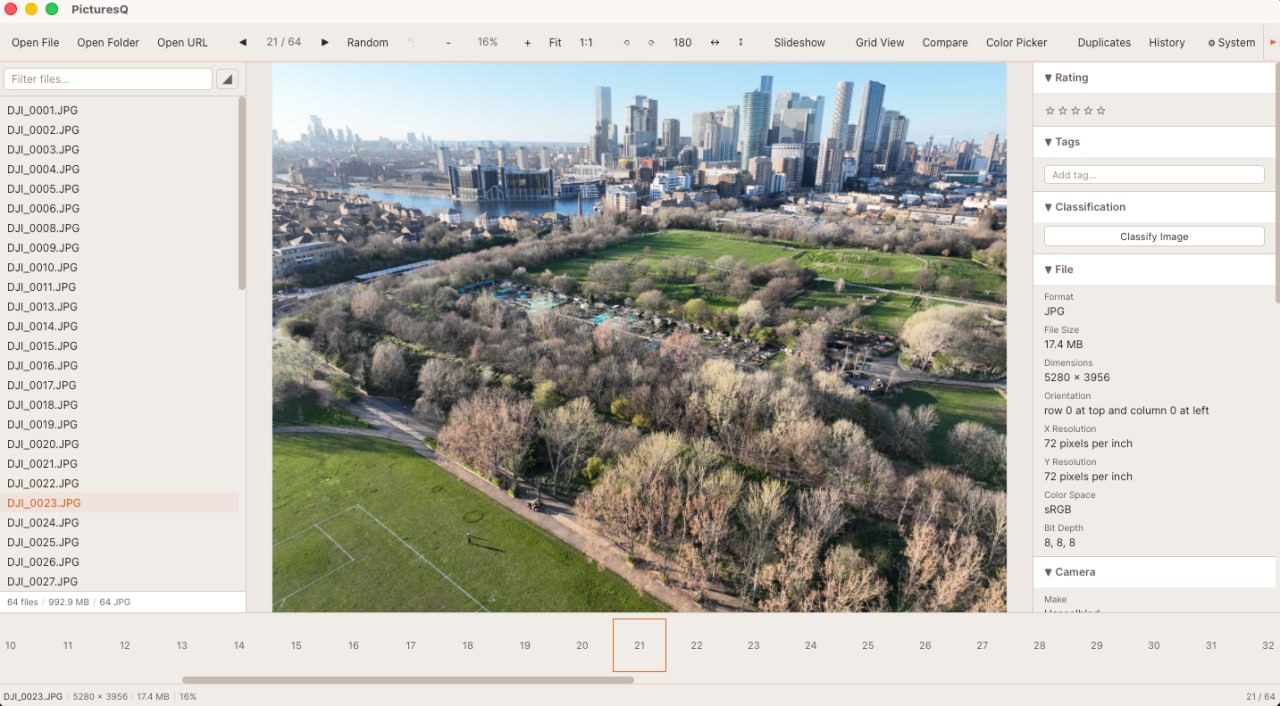Click the System theme button

[x=1231, y=42]
